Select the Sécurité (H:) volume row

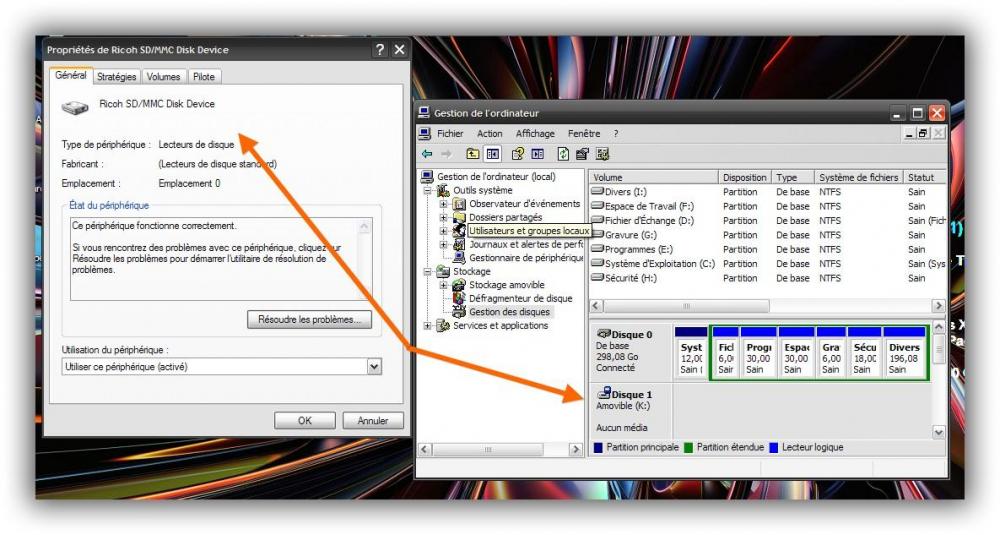pyautogui.click(x=630, y=278)
